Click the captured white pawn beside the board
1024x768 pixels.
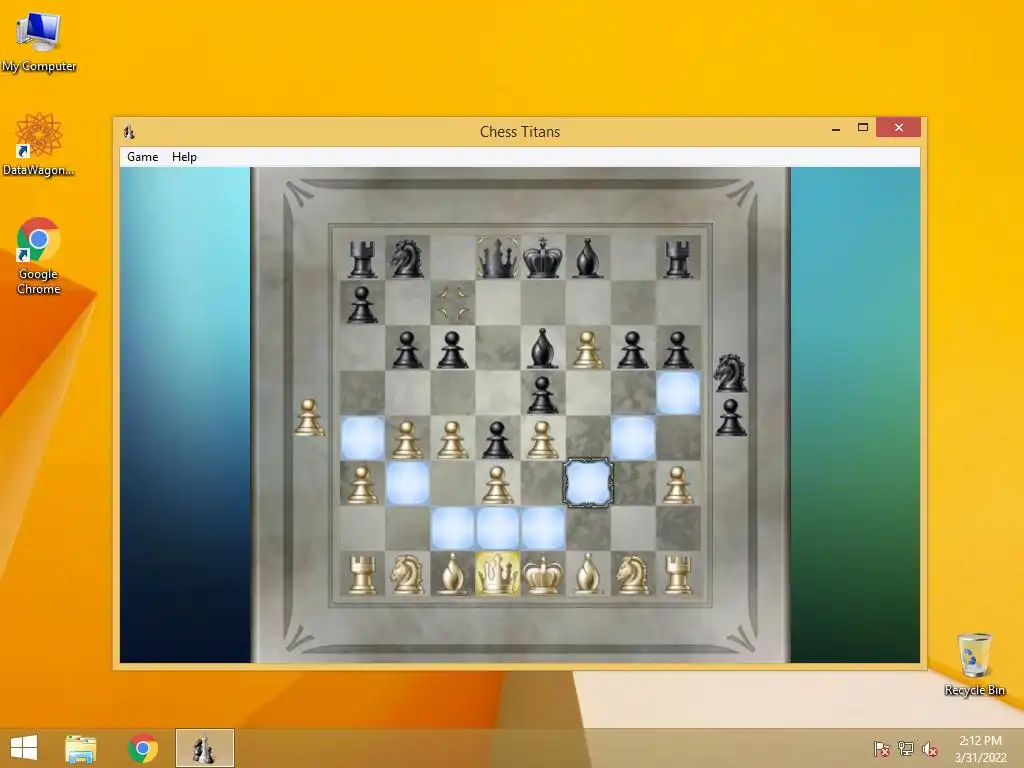coord(309,417)
